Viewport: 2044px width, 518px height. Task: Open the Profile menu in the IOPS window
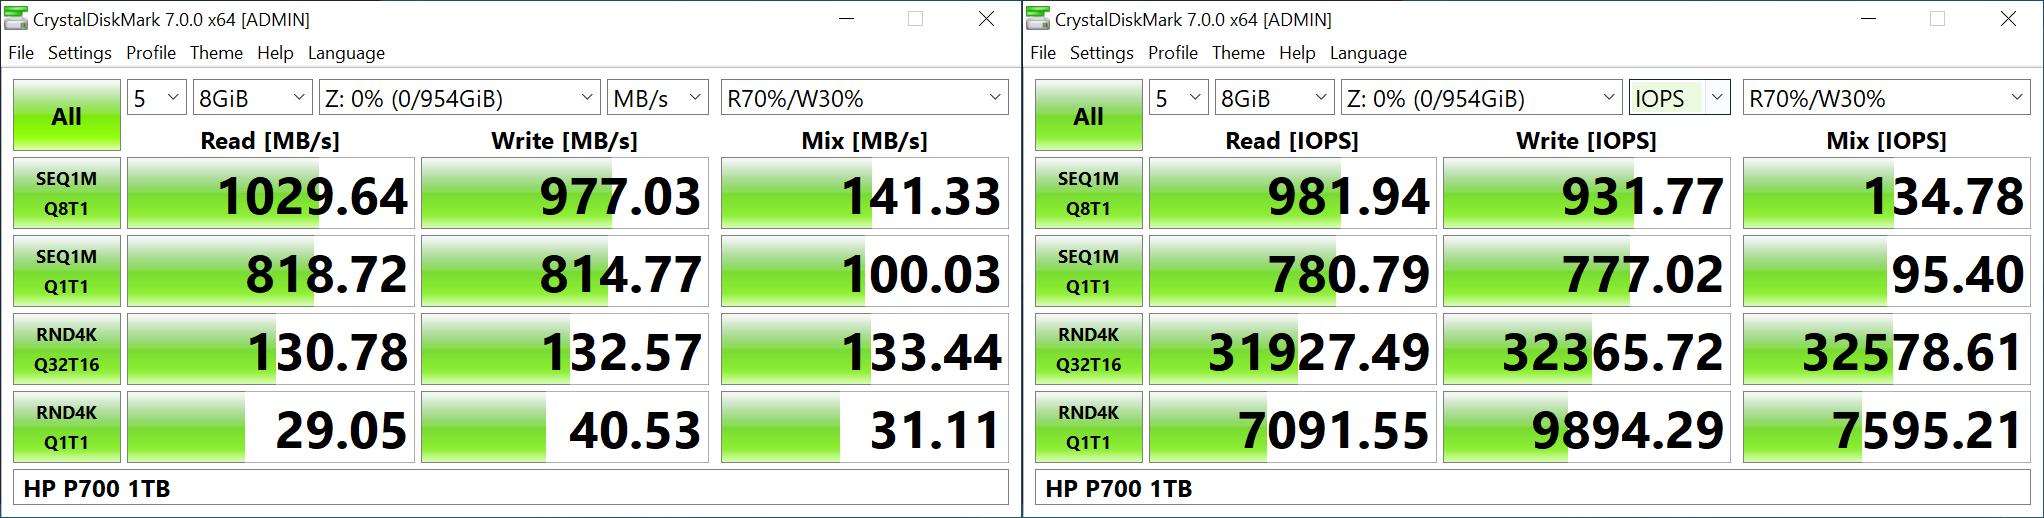pyautogui.click(x=1172, y=53)
